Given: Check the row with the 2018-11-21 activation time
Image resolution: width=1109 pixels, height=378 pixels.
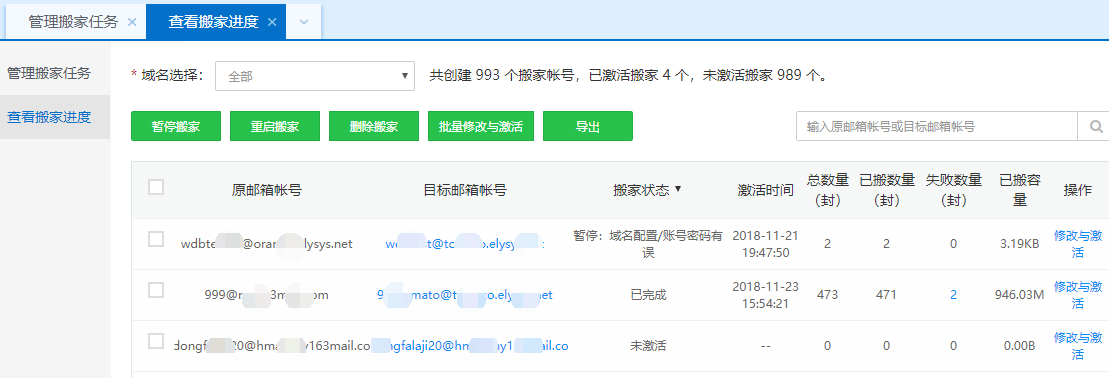Looking at the screenshot, I should point(156,239).
